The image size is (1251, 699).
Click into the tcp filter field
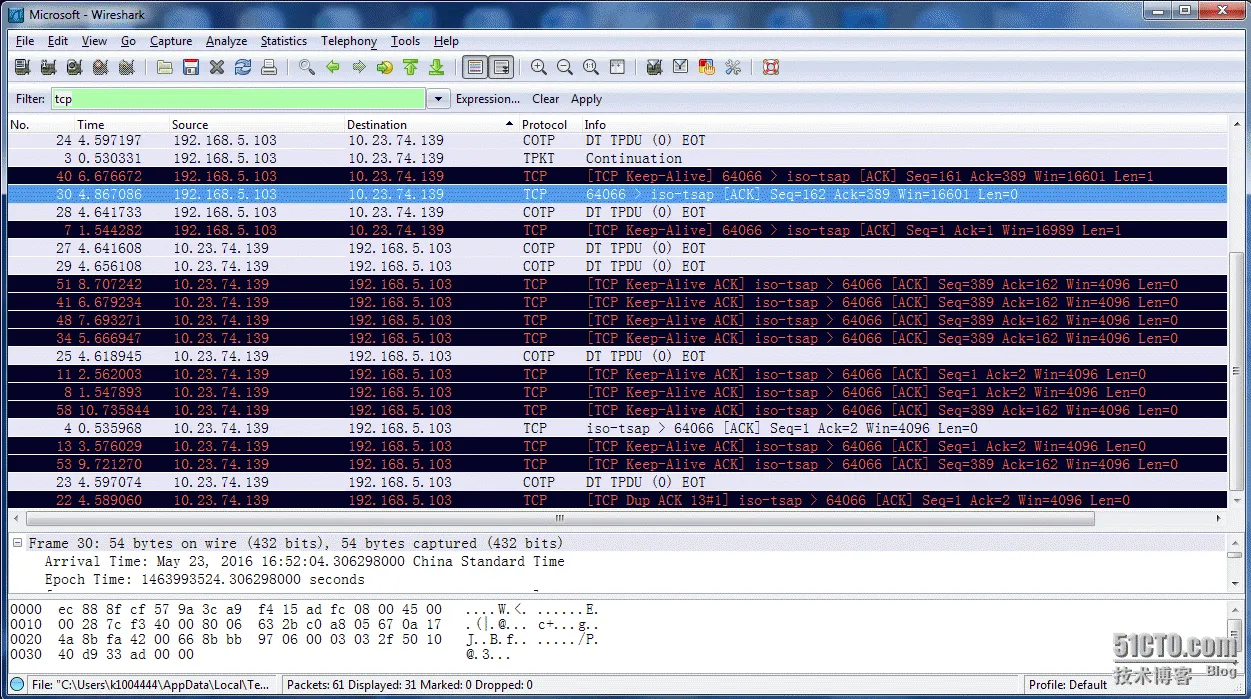click(238, 99)
